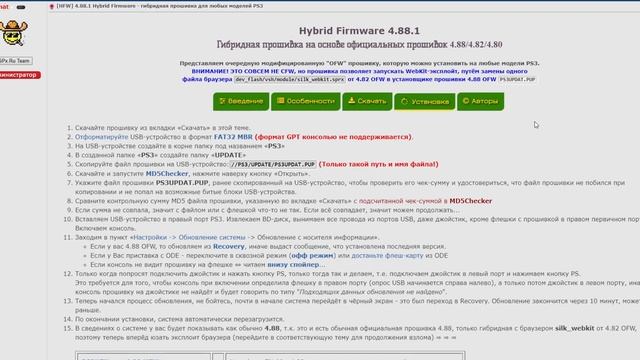Click MD5Checker link in step 8
The image size is (640, 360).
[471, 201]
